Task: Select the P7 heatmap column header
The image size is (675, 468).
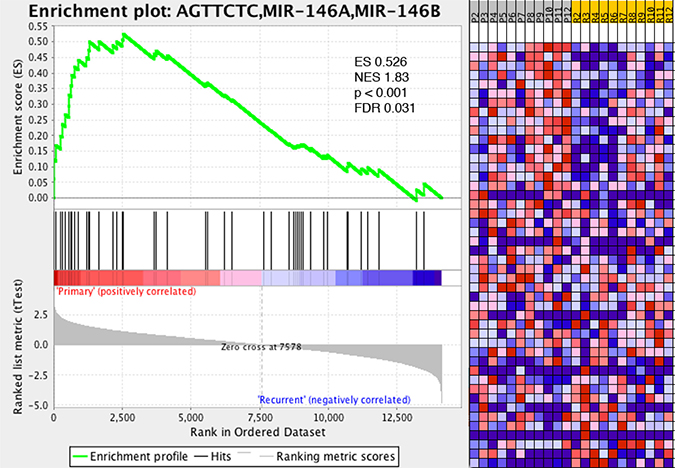Action: tap(520, 17)
